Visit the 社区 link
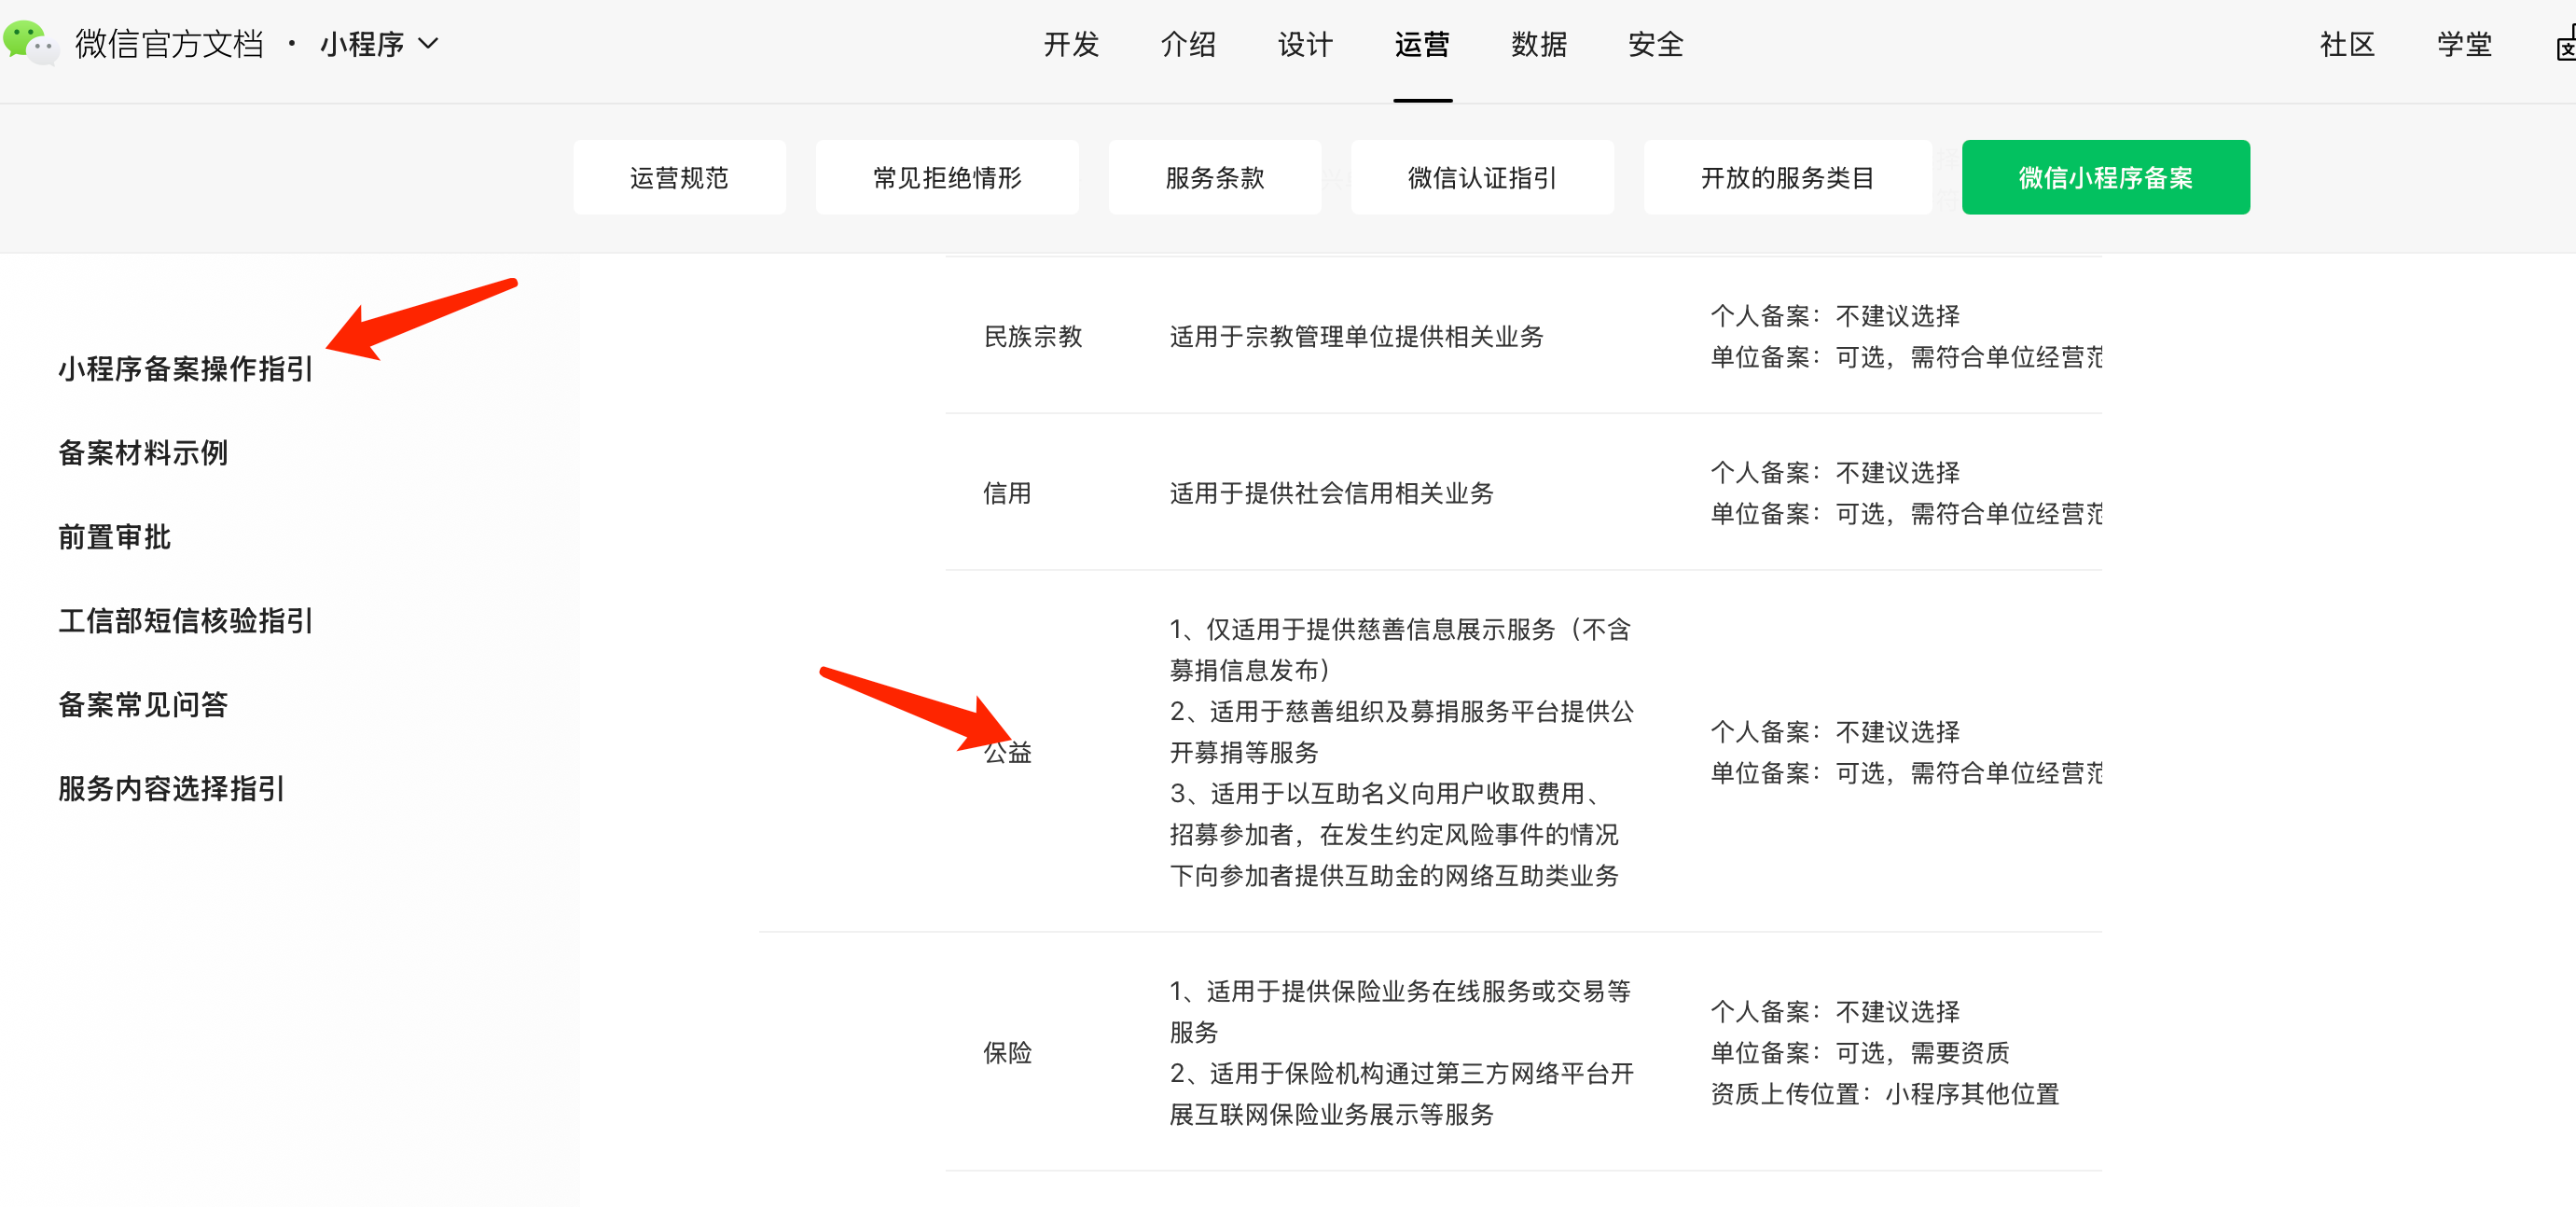 tap(2347, 44)
